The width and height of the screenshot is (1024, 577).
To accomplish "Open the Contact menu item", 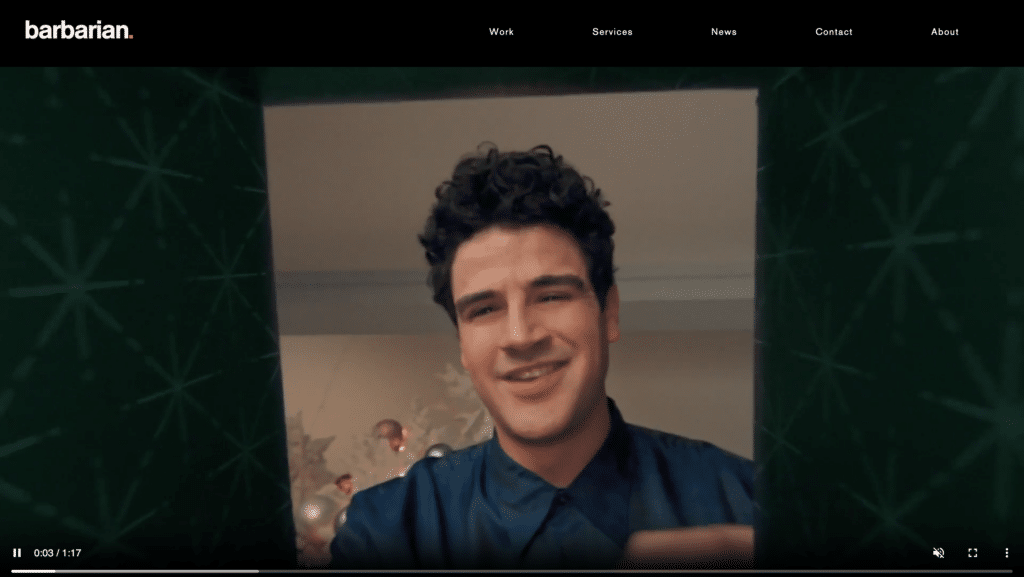I will (x=834, y=31).
